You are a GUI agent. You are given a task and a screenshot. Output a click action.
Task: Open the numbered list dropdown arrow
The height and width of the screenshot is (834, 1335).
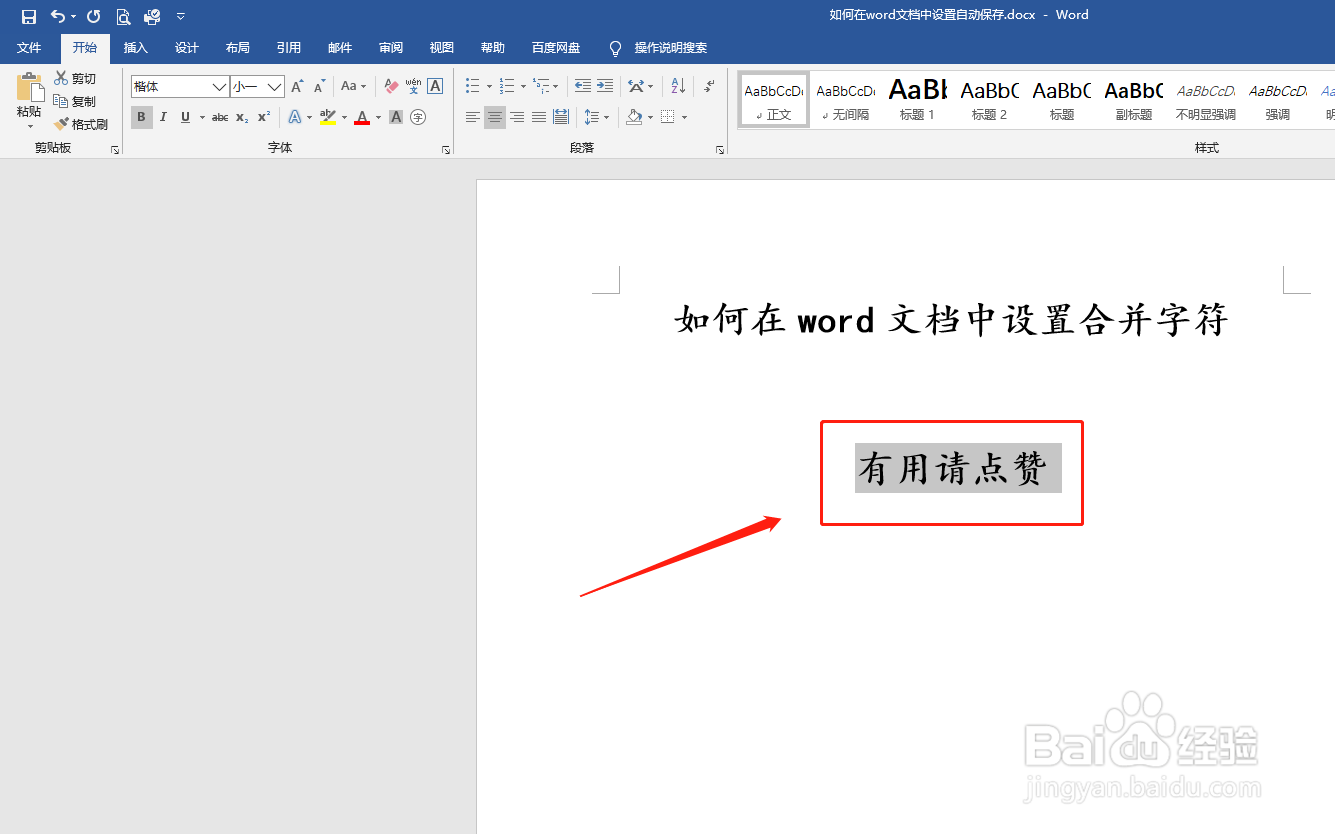pyautogui.click(x=523, y=87)
